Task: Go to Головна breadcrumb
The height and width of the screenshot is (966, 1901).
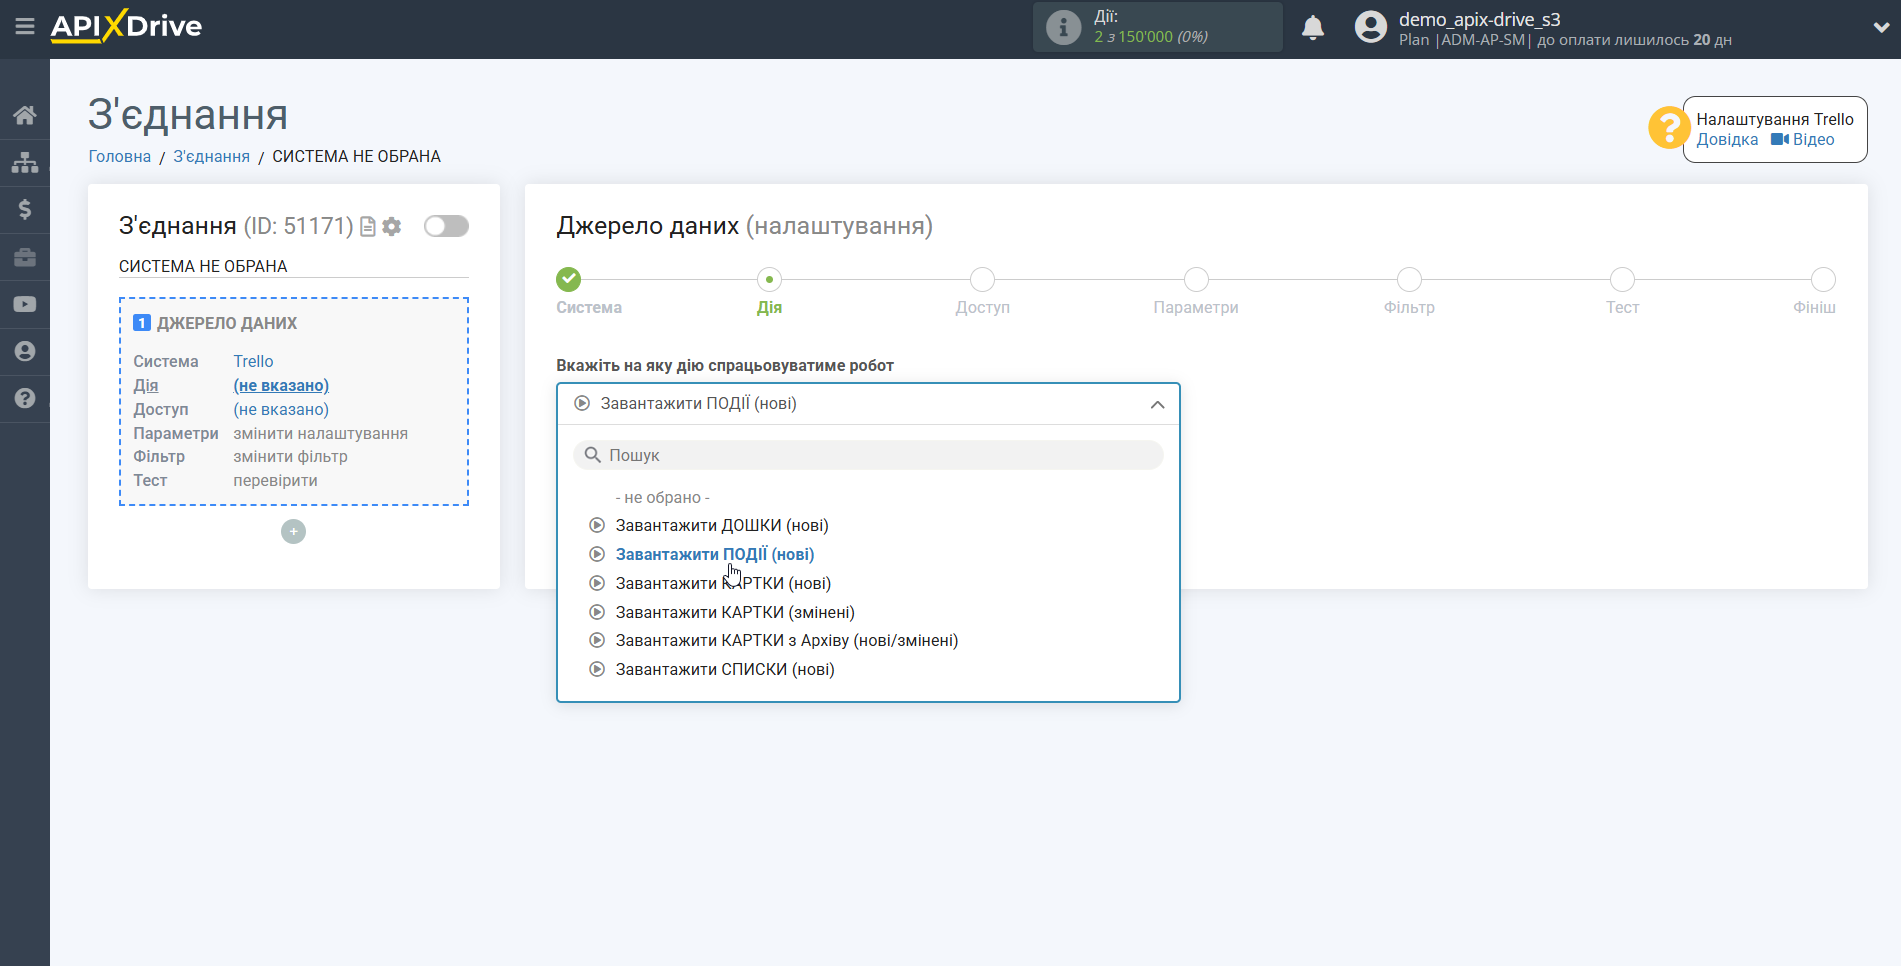Action: coord(120,156)
